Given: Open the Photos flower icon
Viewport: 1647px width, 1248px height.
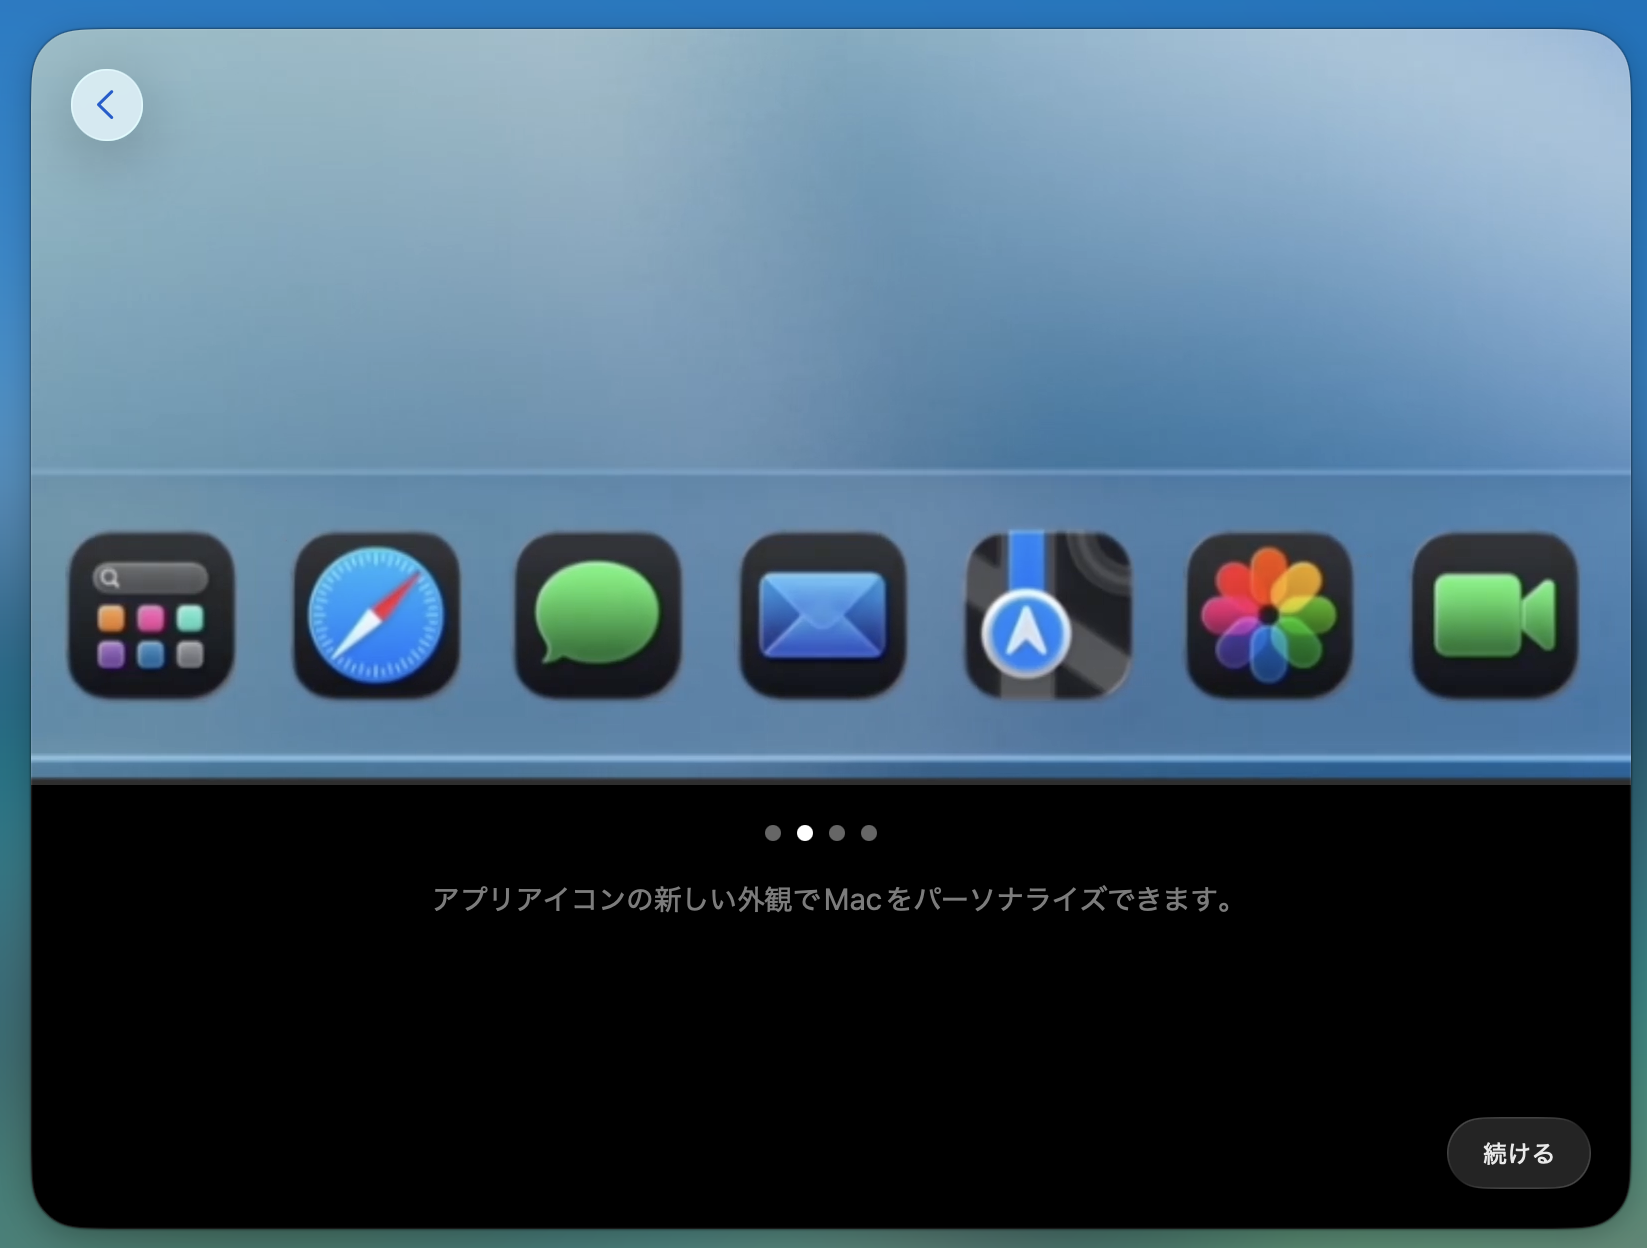Looking at the screenshot, I should 1269,615.
